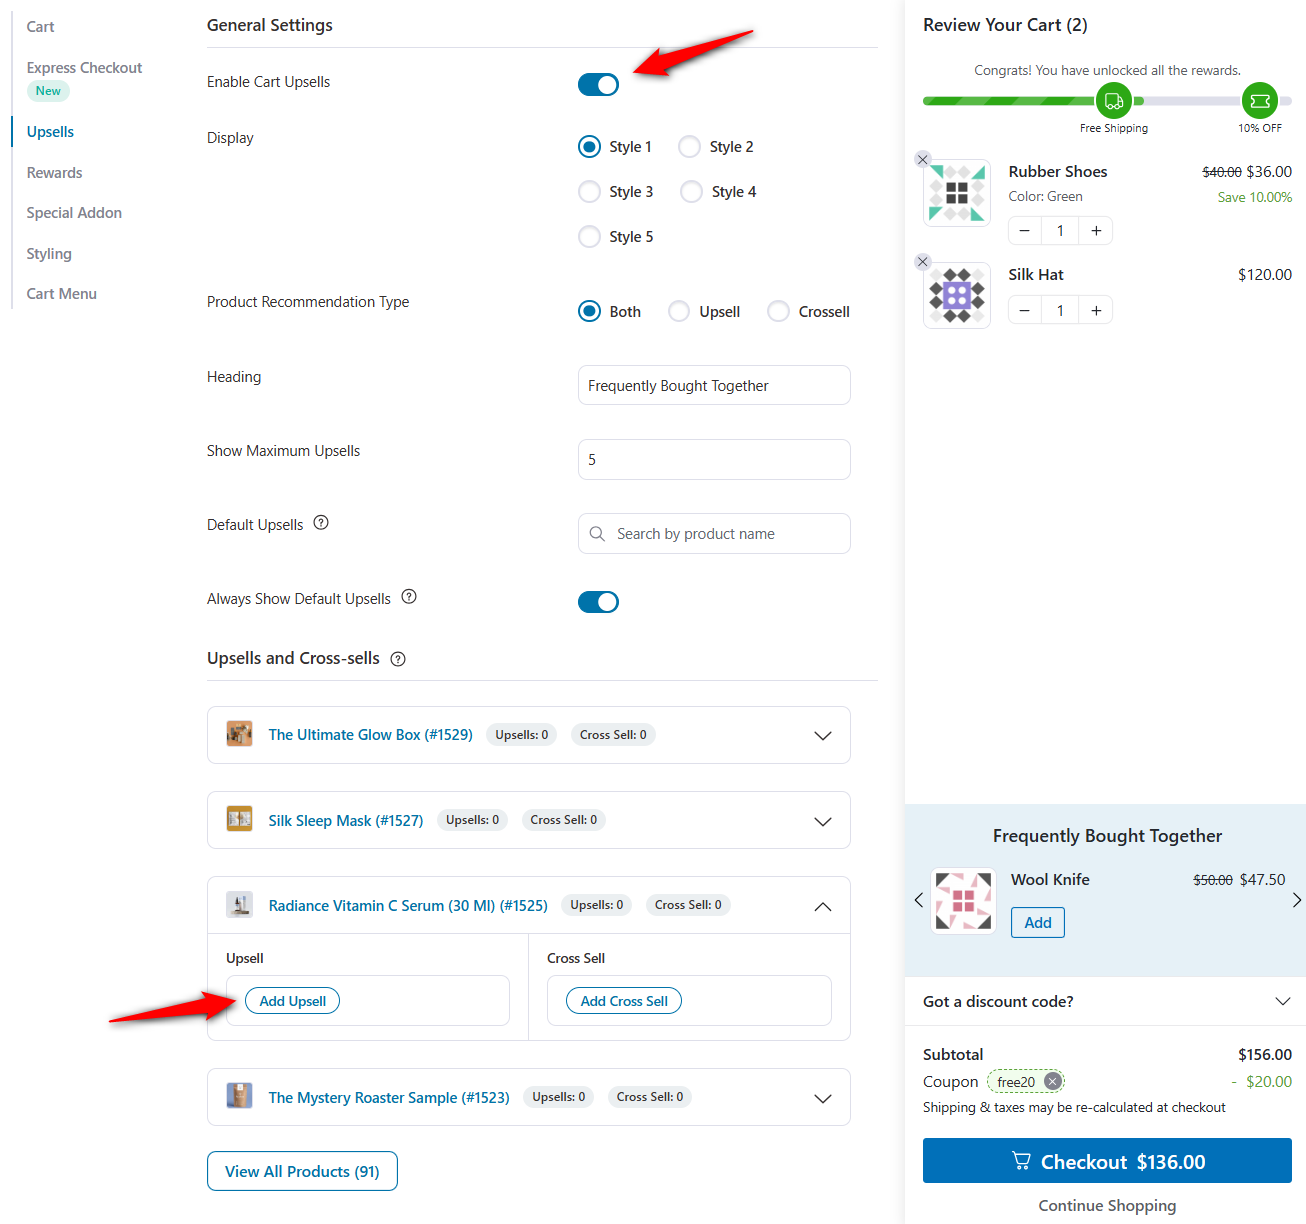Click the Free Shipping reward icon
The image size is (1306, 1224).
click(x=1114, y=100)
